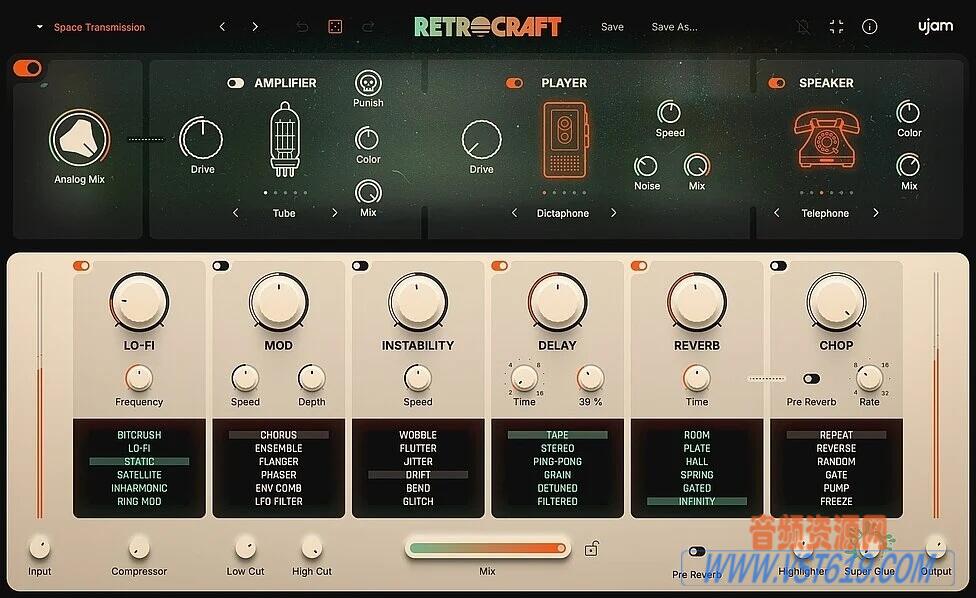
Task: Select next player type after Dictaphone
Action: pyautogui.click(x=613, y=213)
